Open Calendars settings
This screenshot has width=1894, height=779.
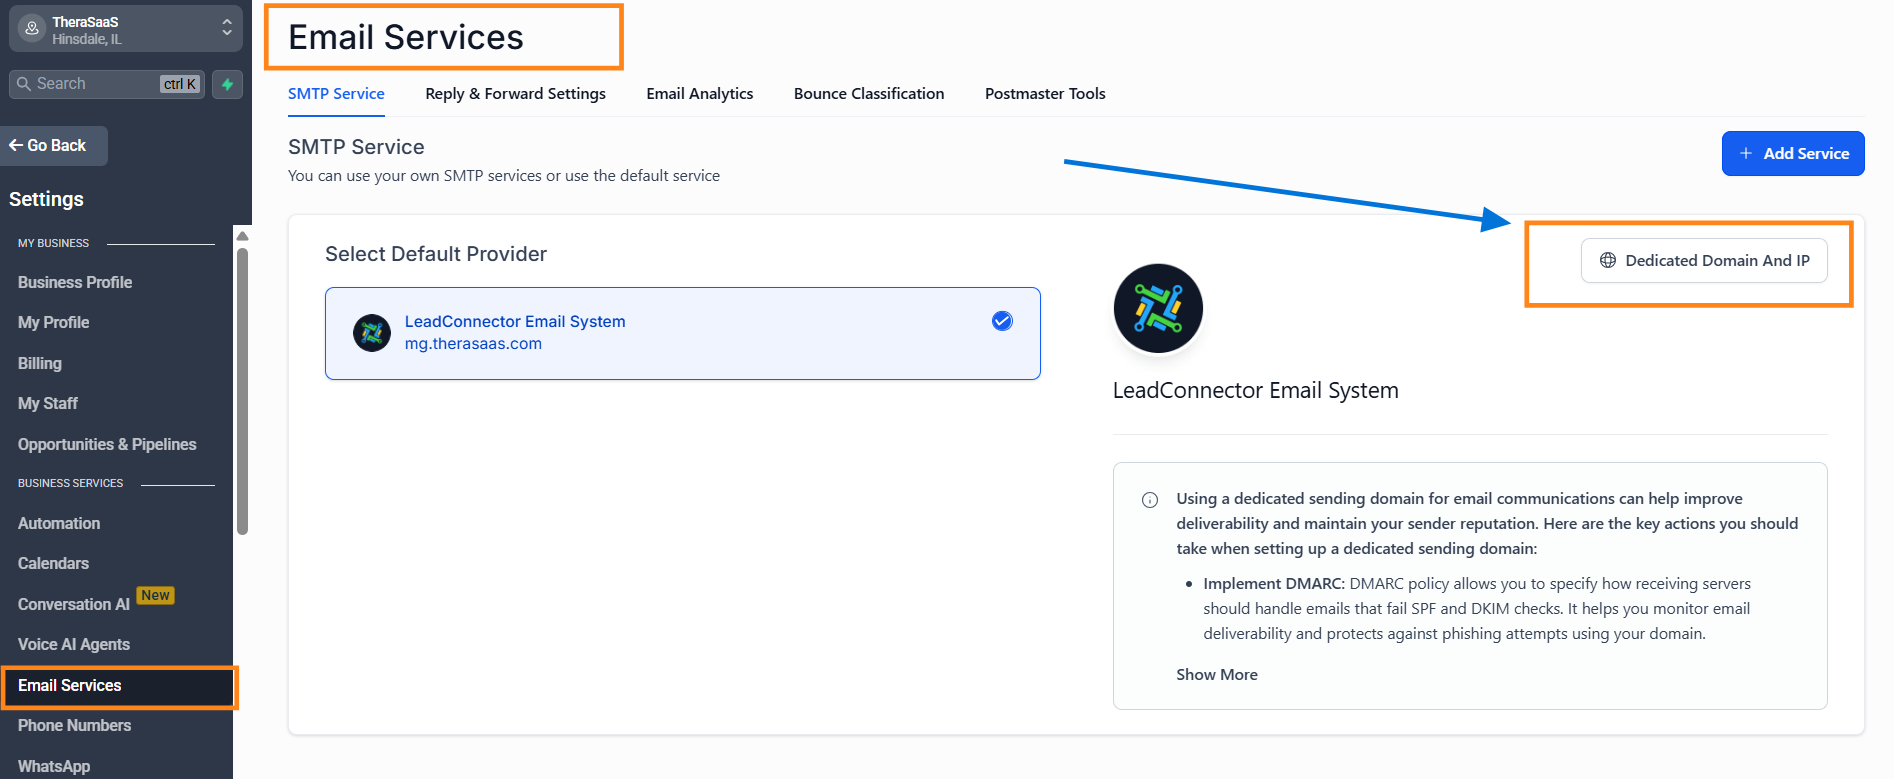tap(53, 564)
